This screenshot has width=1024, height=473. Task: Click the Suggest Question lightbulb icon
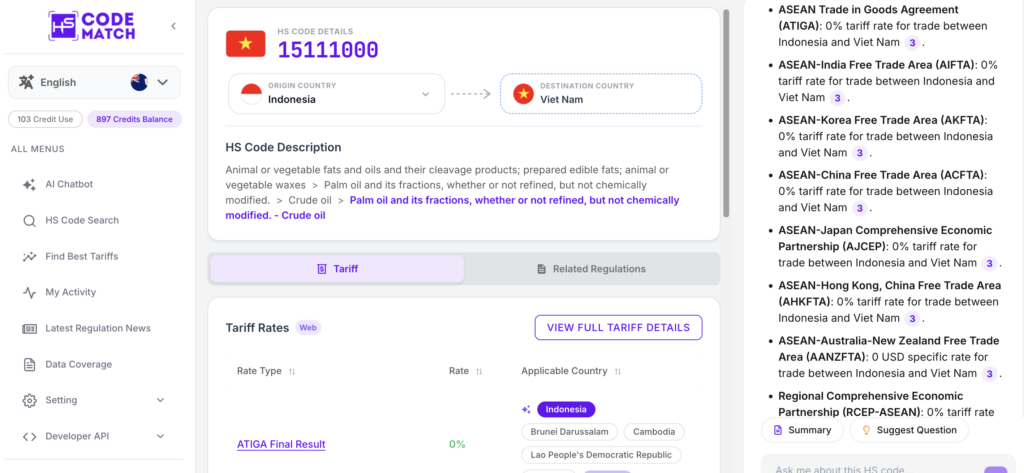point(867,430)
